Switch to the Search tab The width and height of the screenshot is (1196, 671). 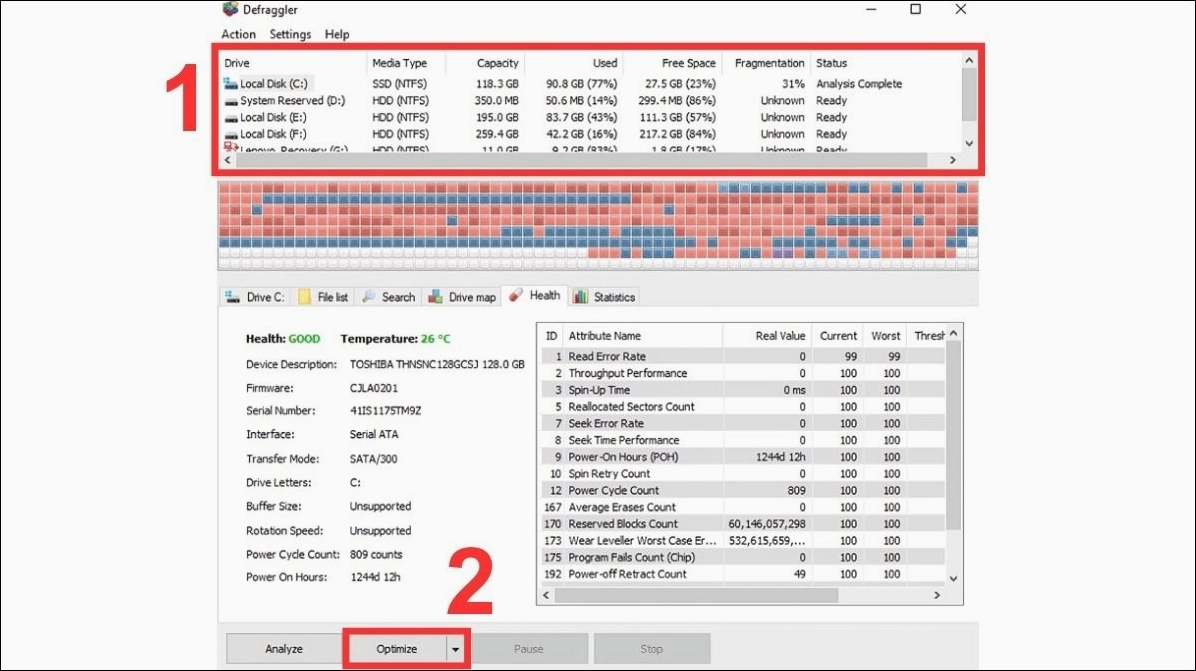point(389,297)
